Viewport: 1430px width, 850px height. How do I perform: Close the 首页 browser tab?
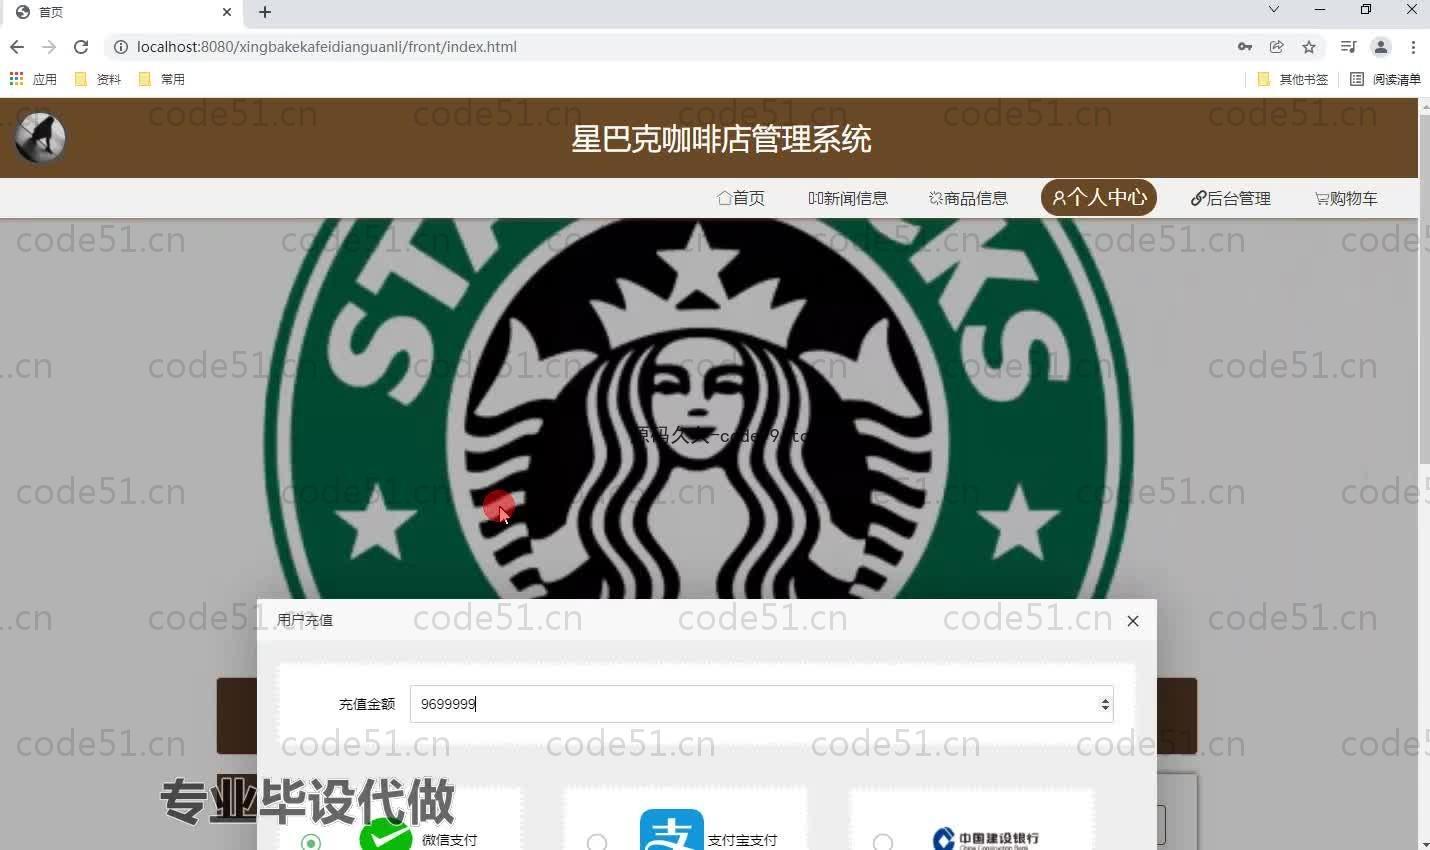pos(227,12)
